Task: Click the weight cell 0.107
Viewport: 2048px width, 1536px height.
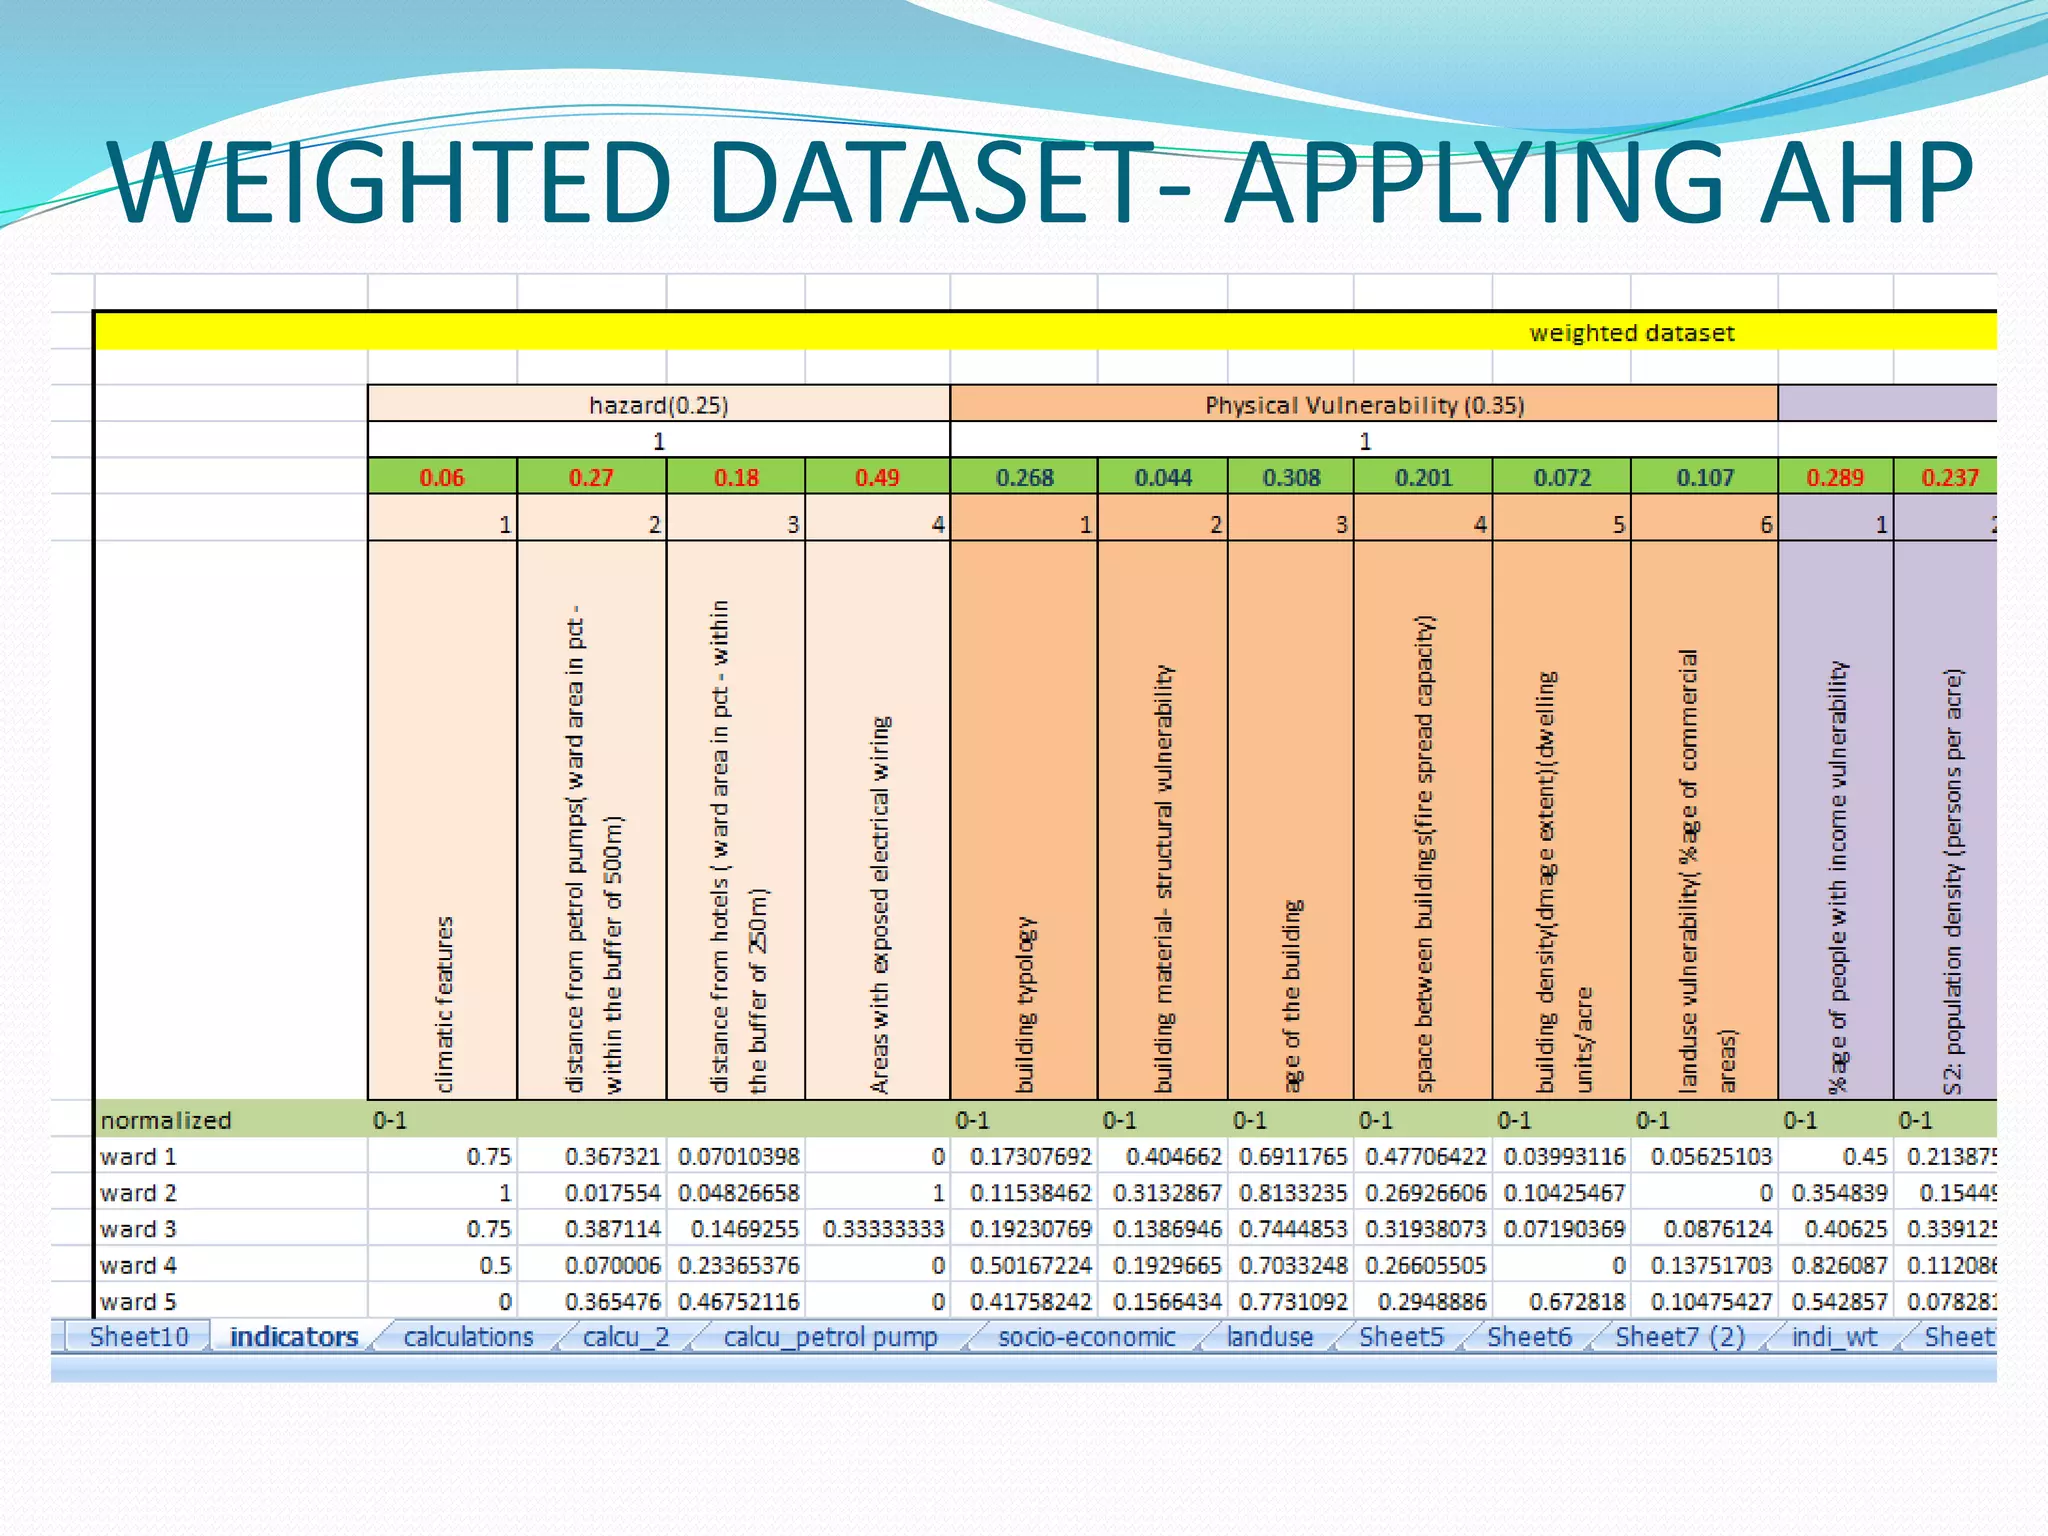Action: [x=1705, y=477]
